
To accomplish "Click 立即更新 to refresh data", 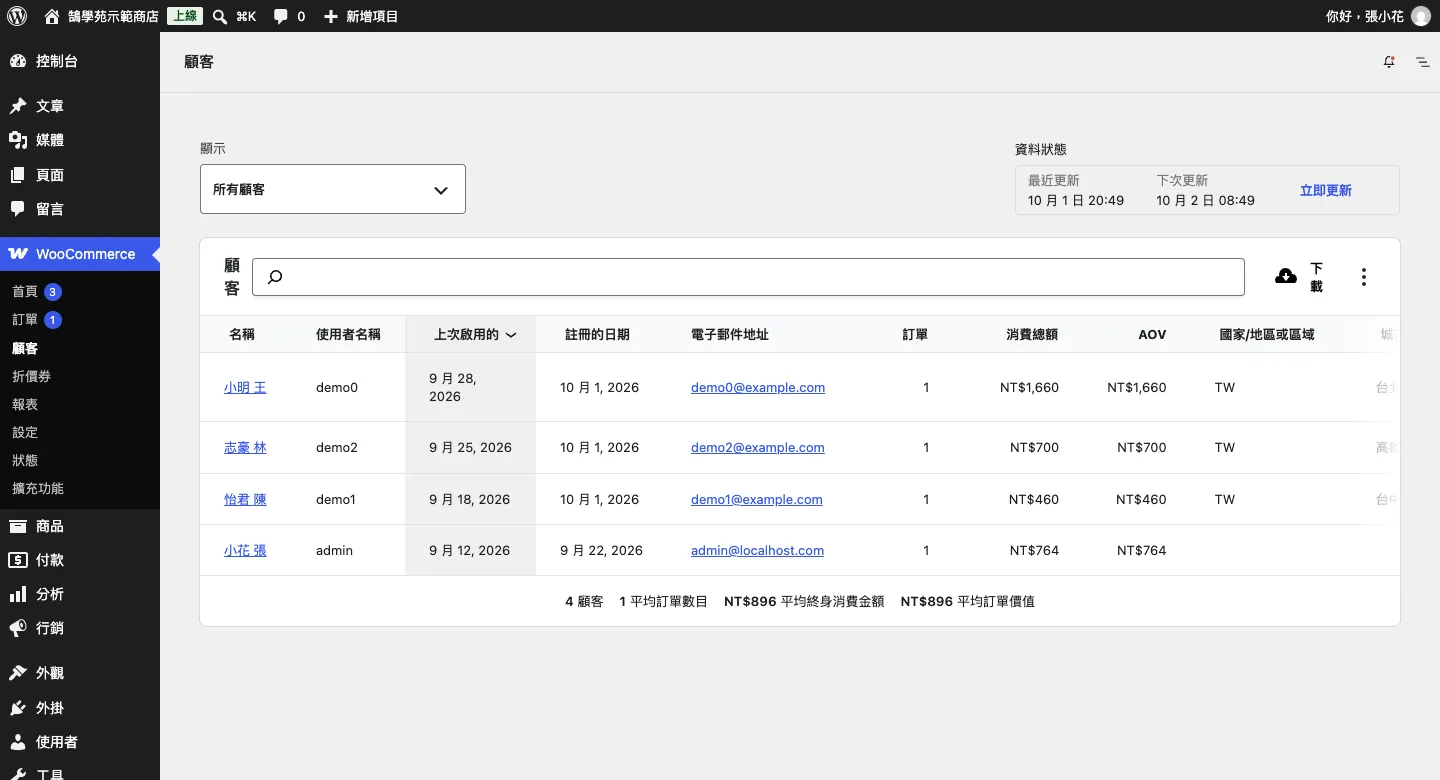I will (1325, 190).
